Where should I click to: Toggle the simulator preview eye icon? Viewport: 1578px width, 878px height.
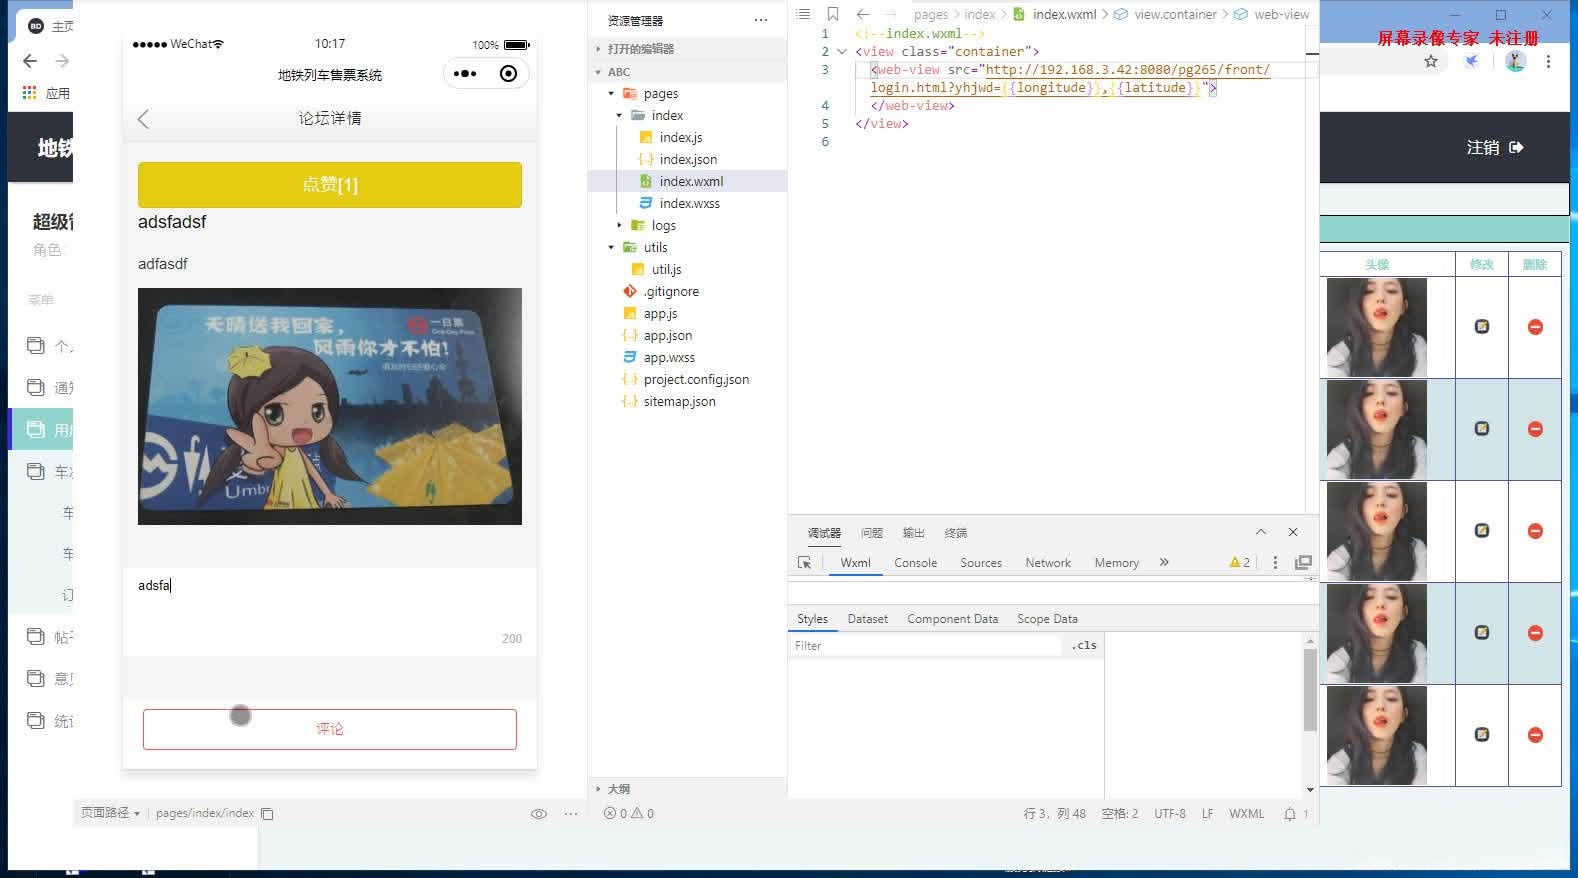(x=539, y=814)
